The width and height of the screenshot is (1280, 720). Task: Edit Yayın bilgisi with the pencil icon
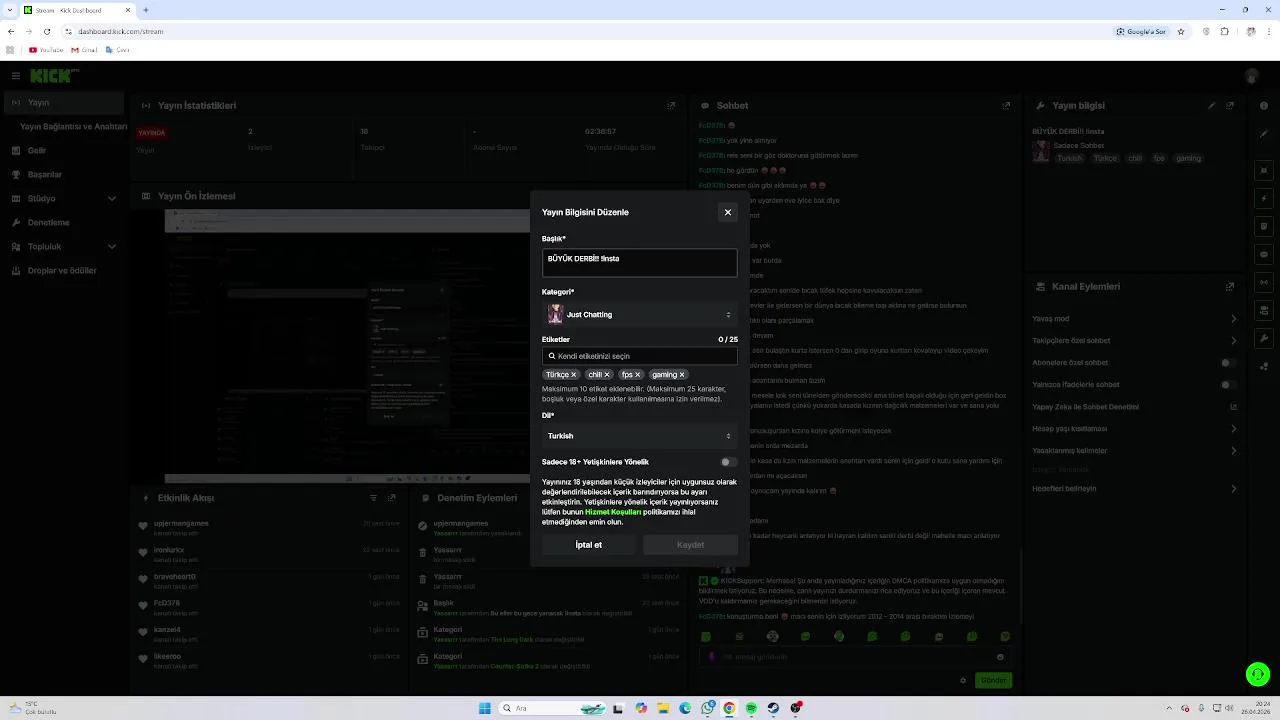coord(1212,105)
